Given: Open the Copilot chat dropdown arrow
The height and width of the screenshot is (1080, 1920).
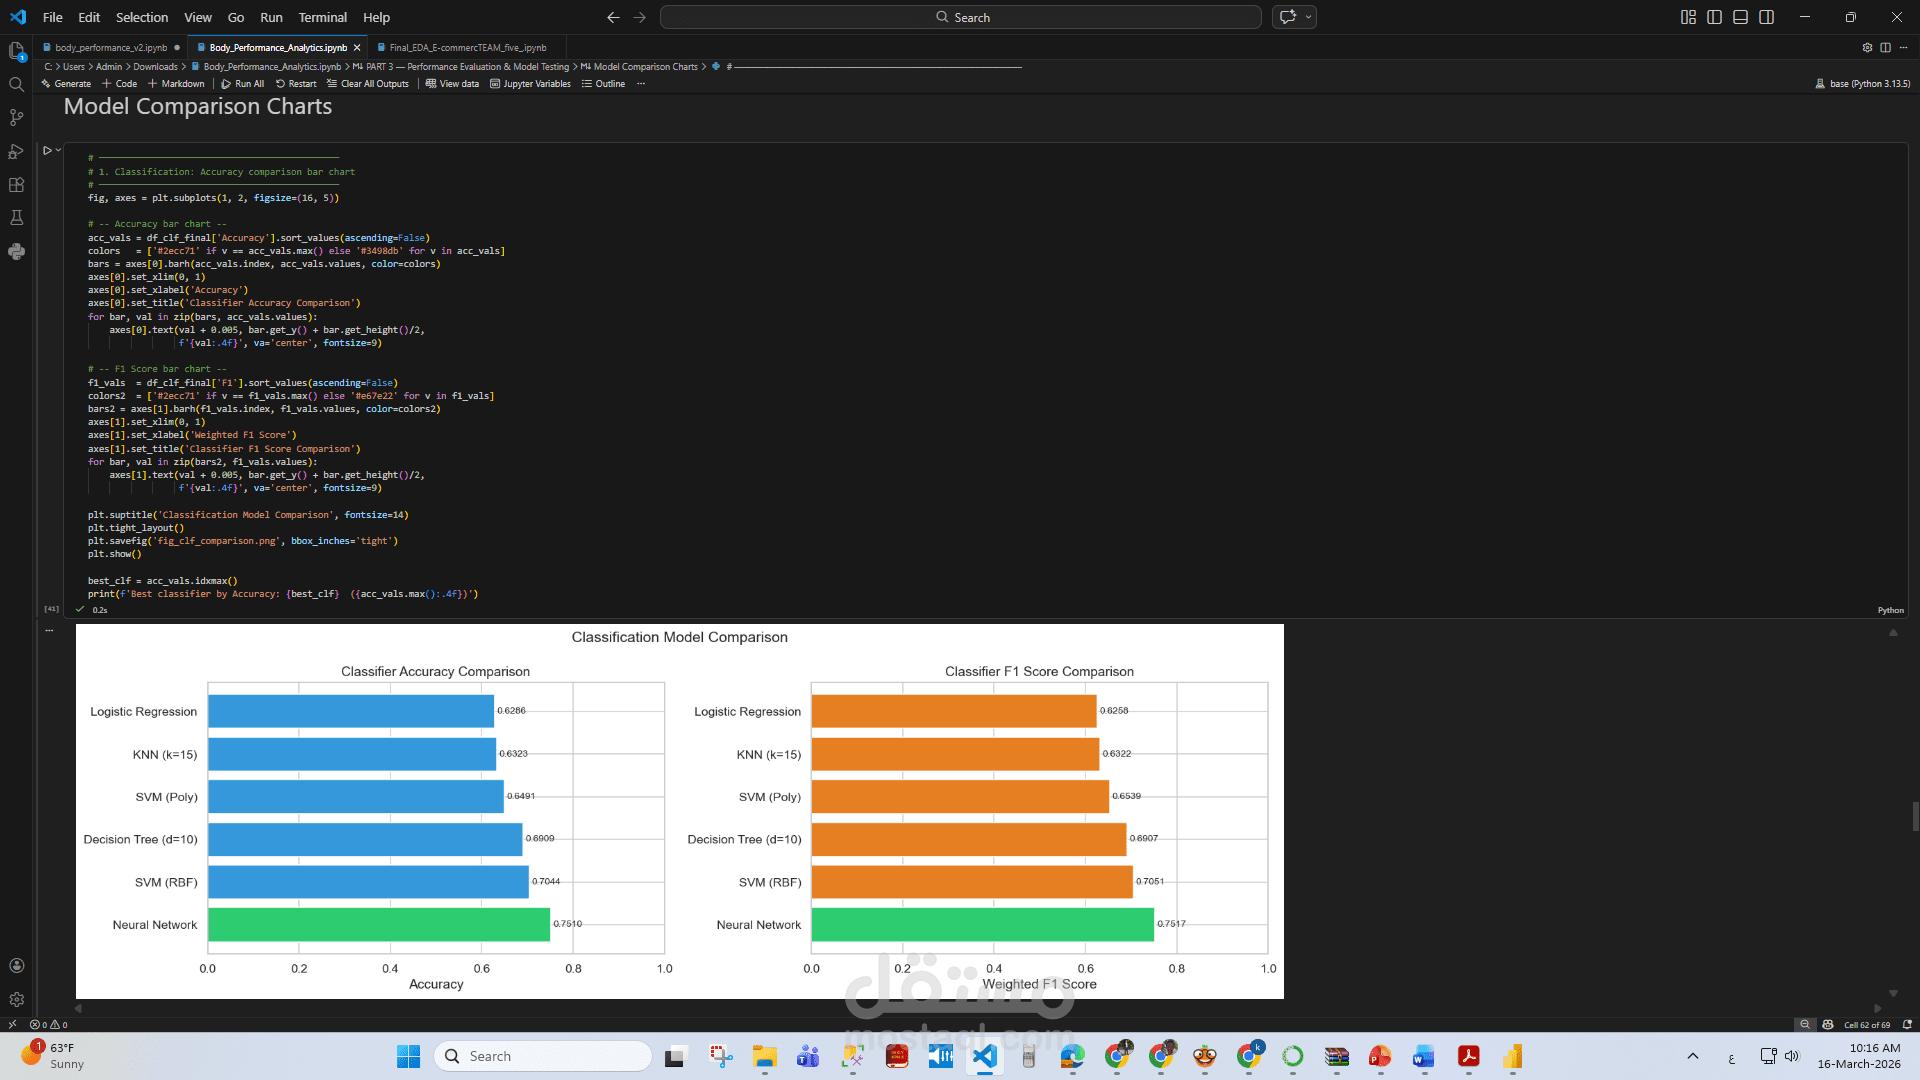Looking at the screenshot, I should pos(1308,17).
